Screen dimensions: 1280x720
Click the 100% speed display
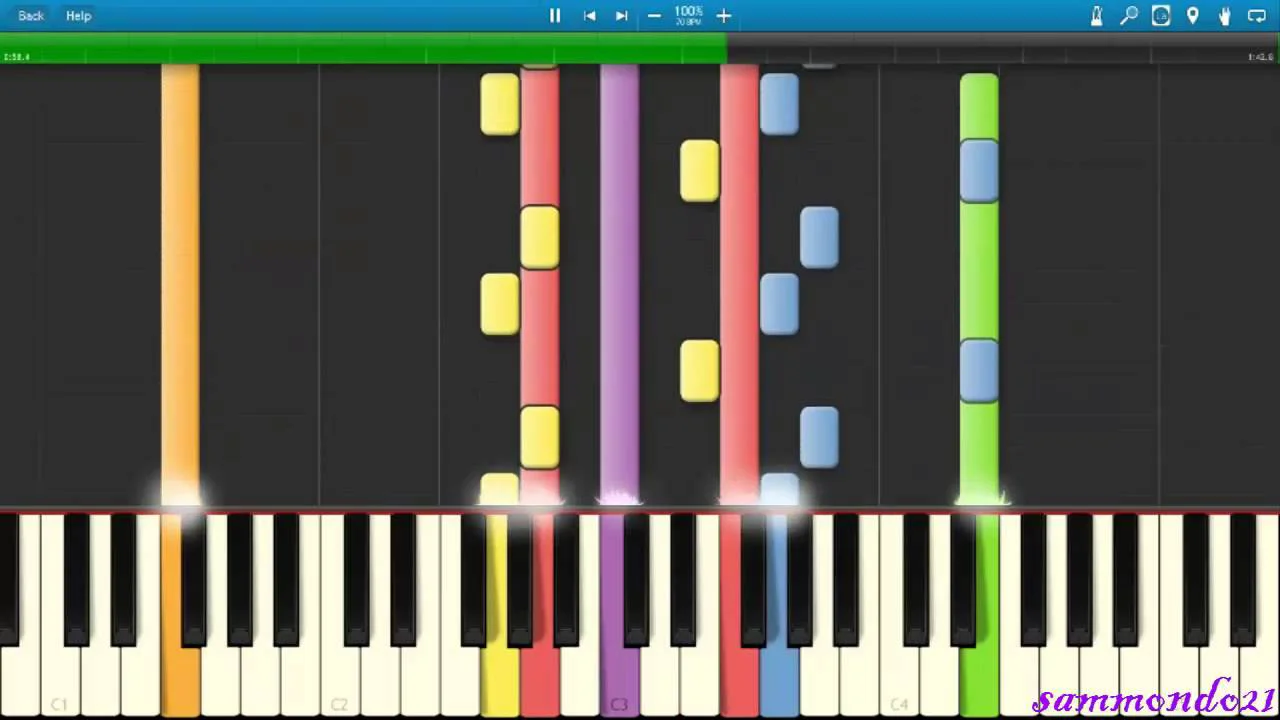(688, 15)
